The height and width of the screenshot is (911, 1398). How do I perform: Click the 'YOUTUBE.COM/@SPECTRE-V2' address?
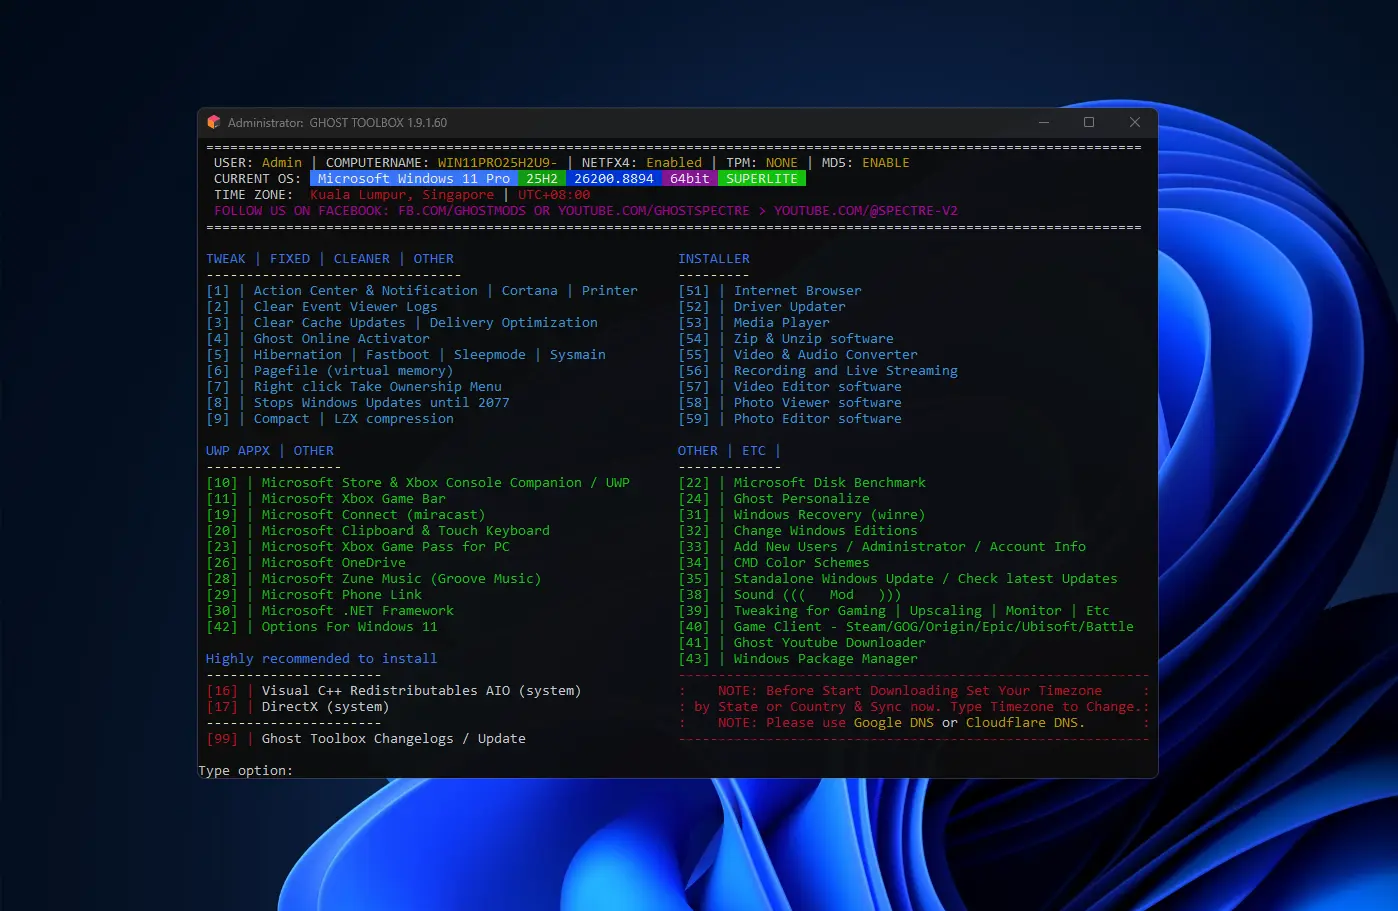point(866,211)
